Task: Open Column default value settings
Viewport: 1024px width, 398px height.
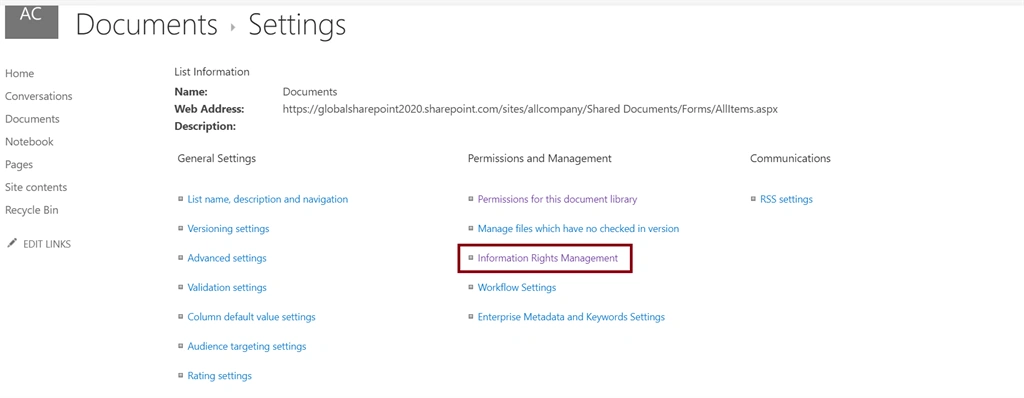Action: point(251,317)
